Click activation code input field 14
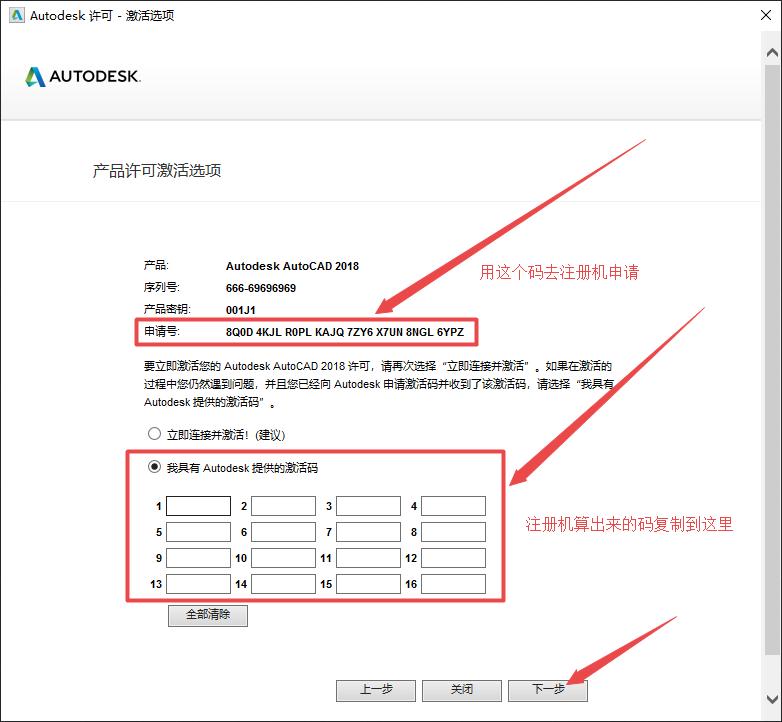 (283, 584)
